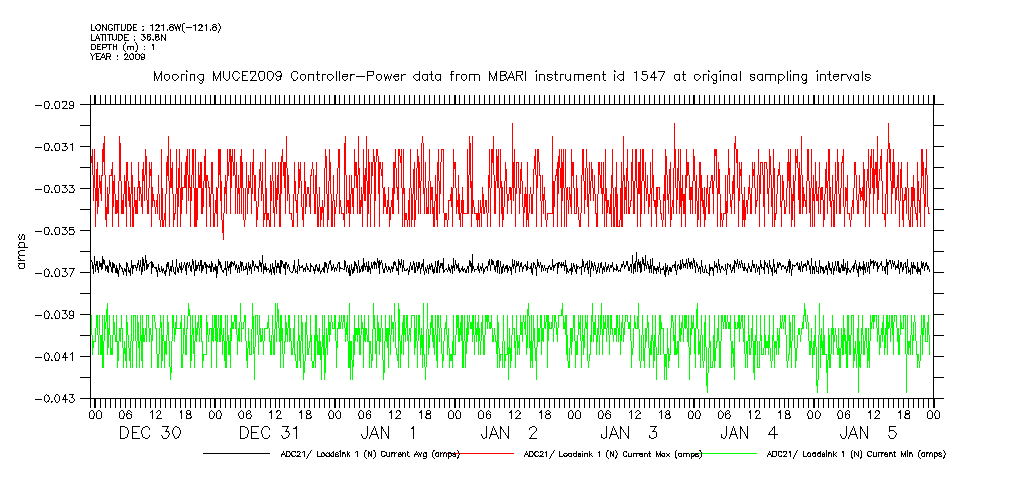
Task: Click the -0.037 y-axis tick label
Action: [x=56, y=272]
